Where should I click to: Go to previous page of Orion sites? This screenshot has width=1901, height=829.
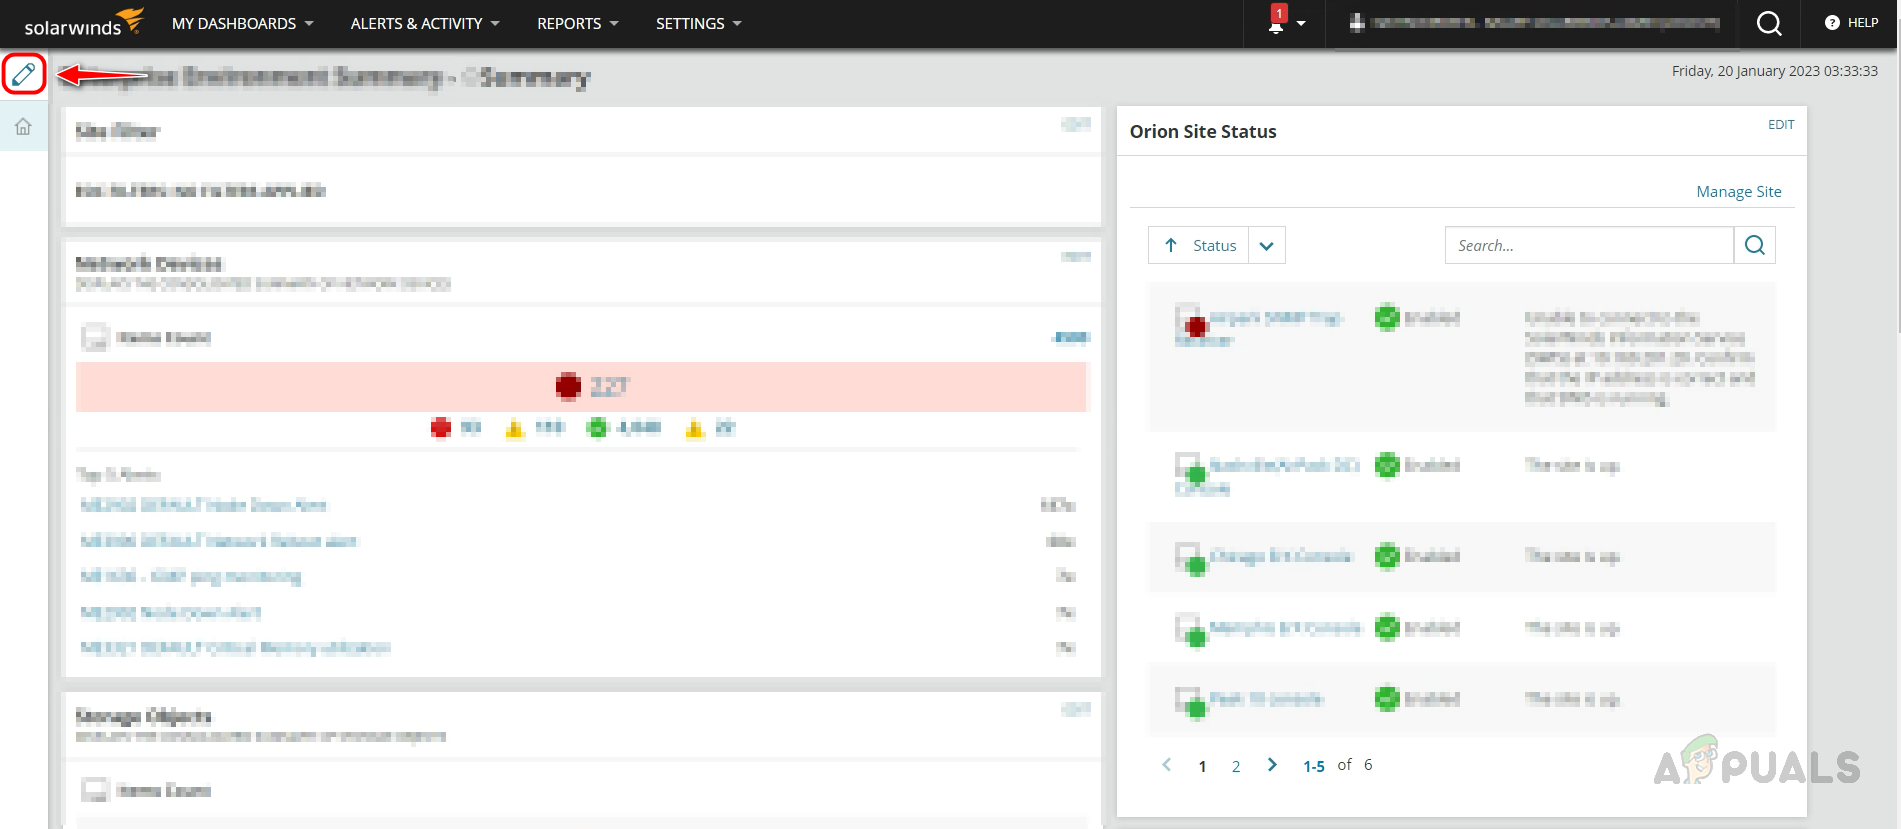1166,765
